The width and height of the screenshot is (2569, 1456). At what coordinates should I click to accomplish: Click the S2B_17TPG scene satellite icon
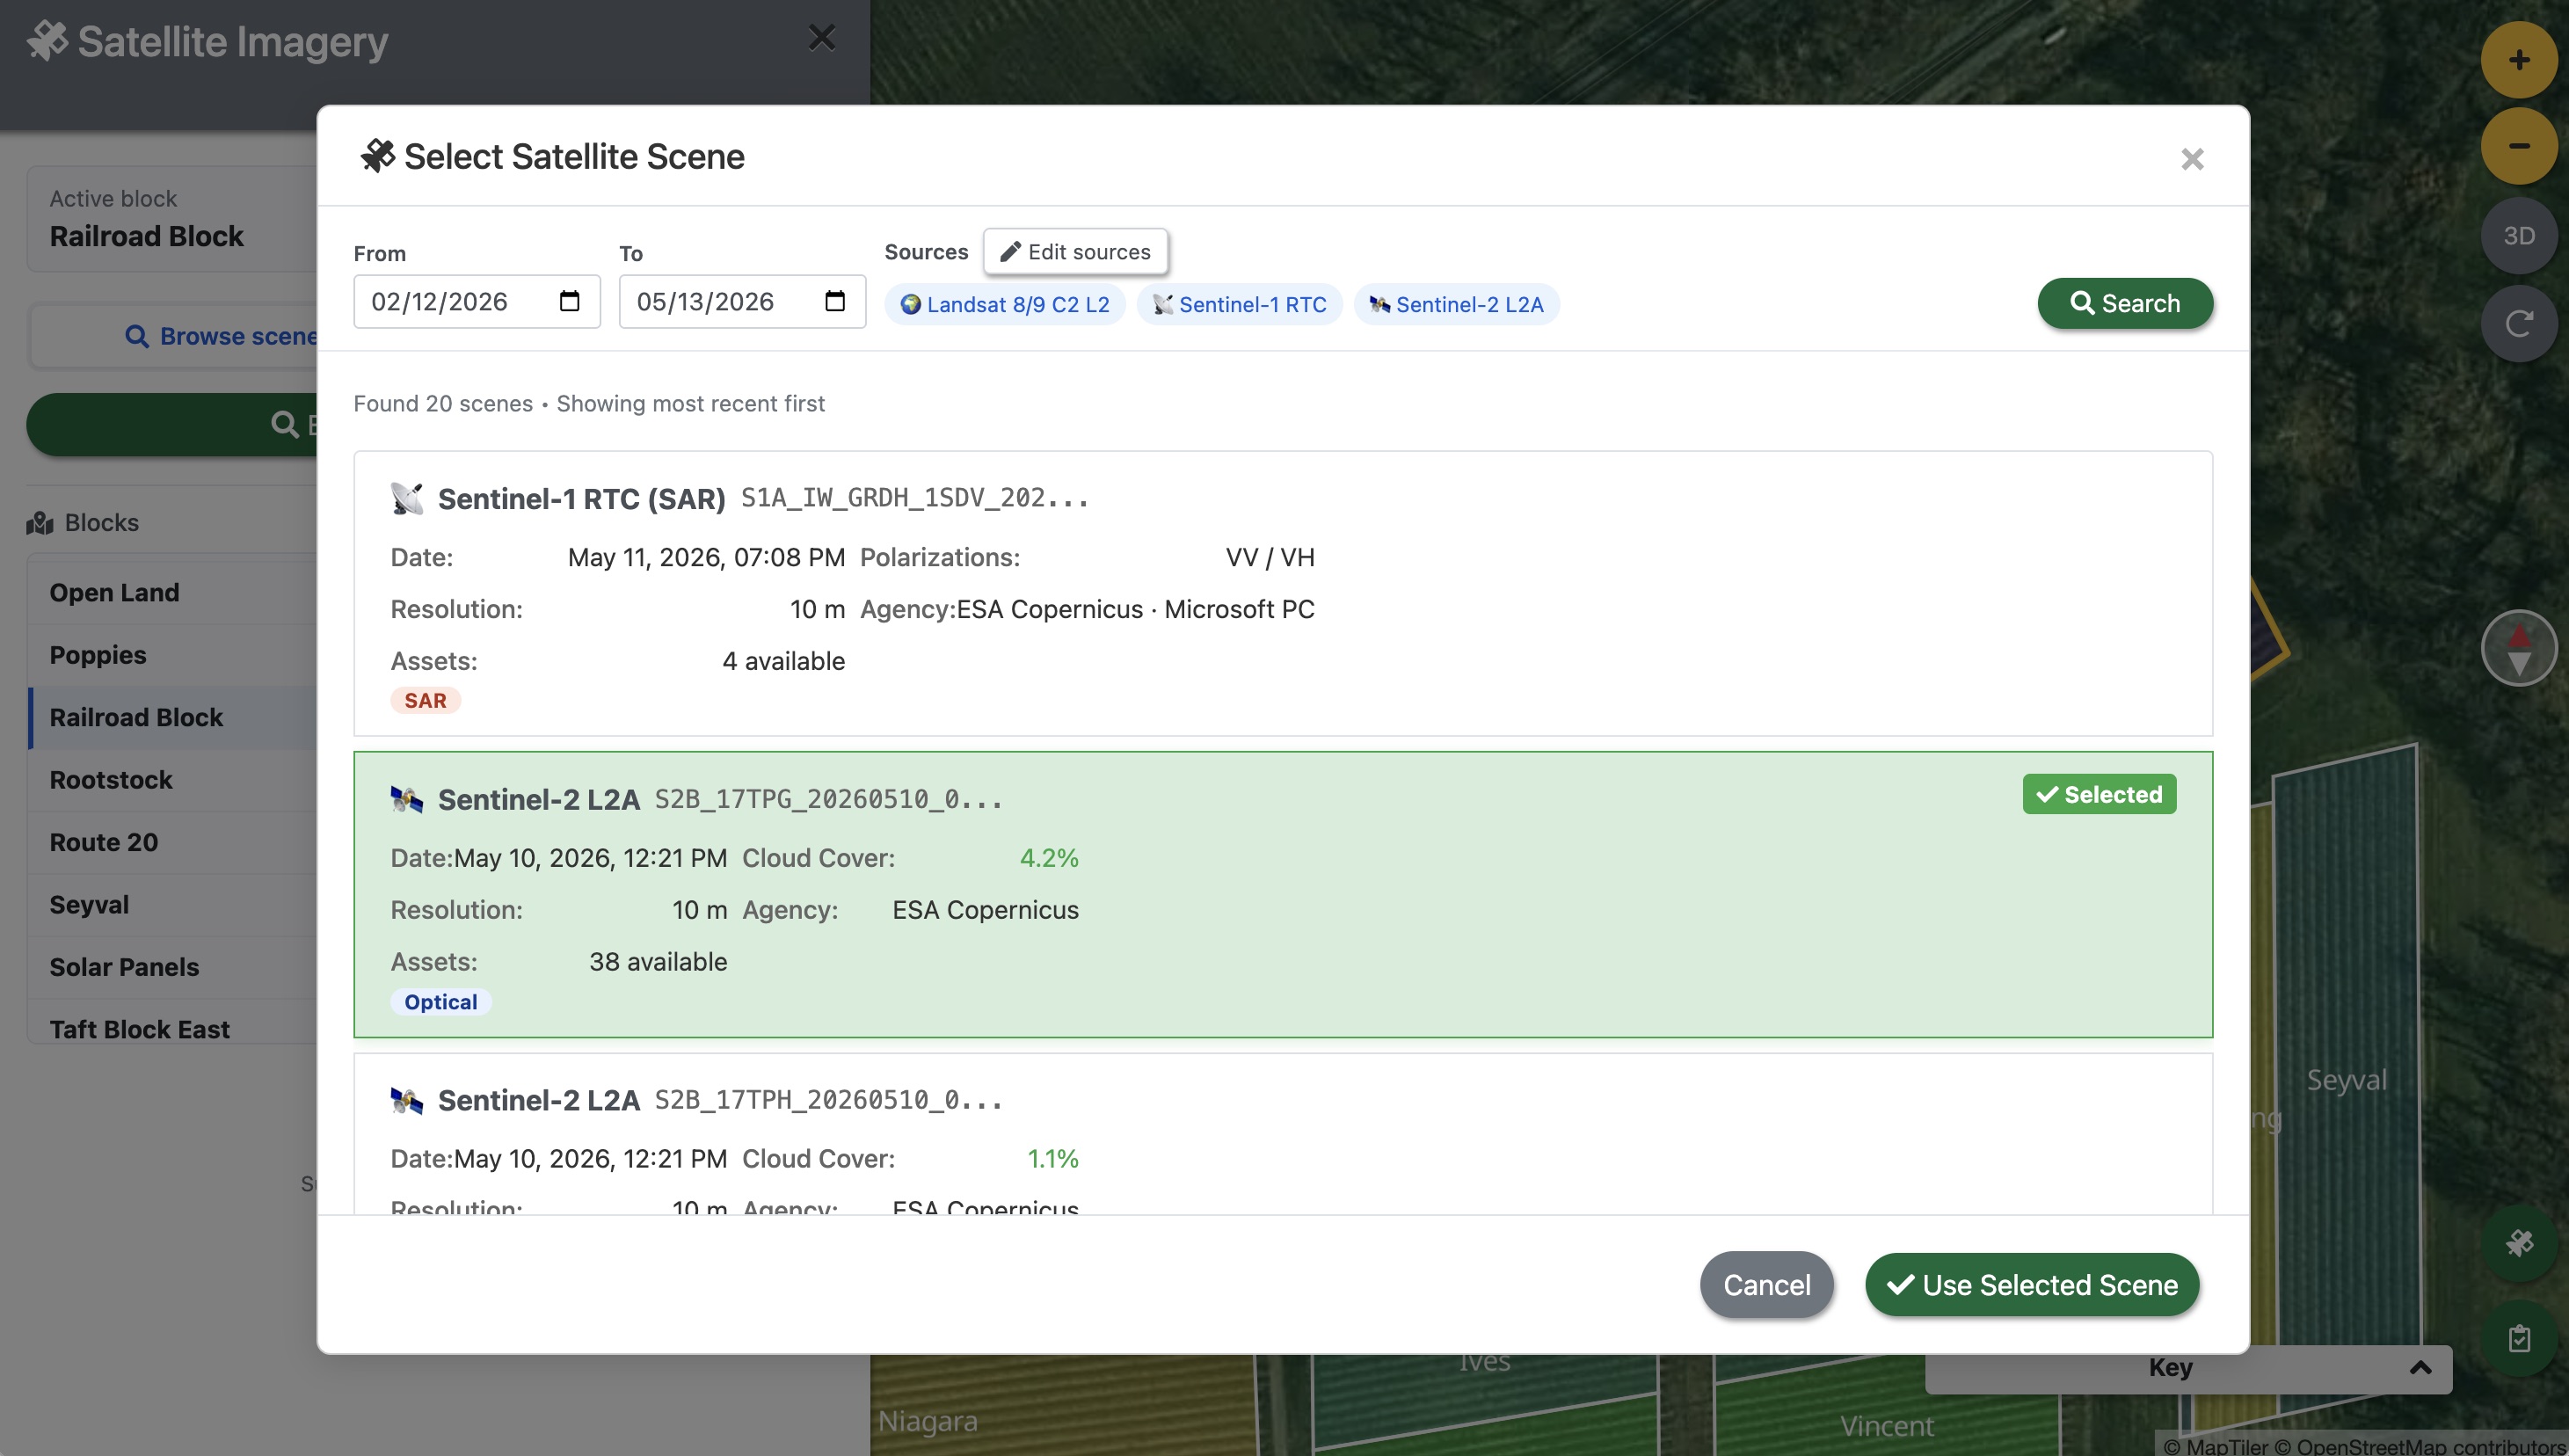[x=407, y=799]
